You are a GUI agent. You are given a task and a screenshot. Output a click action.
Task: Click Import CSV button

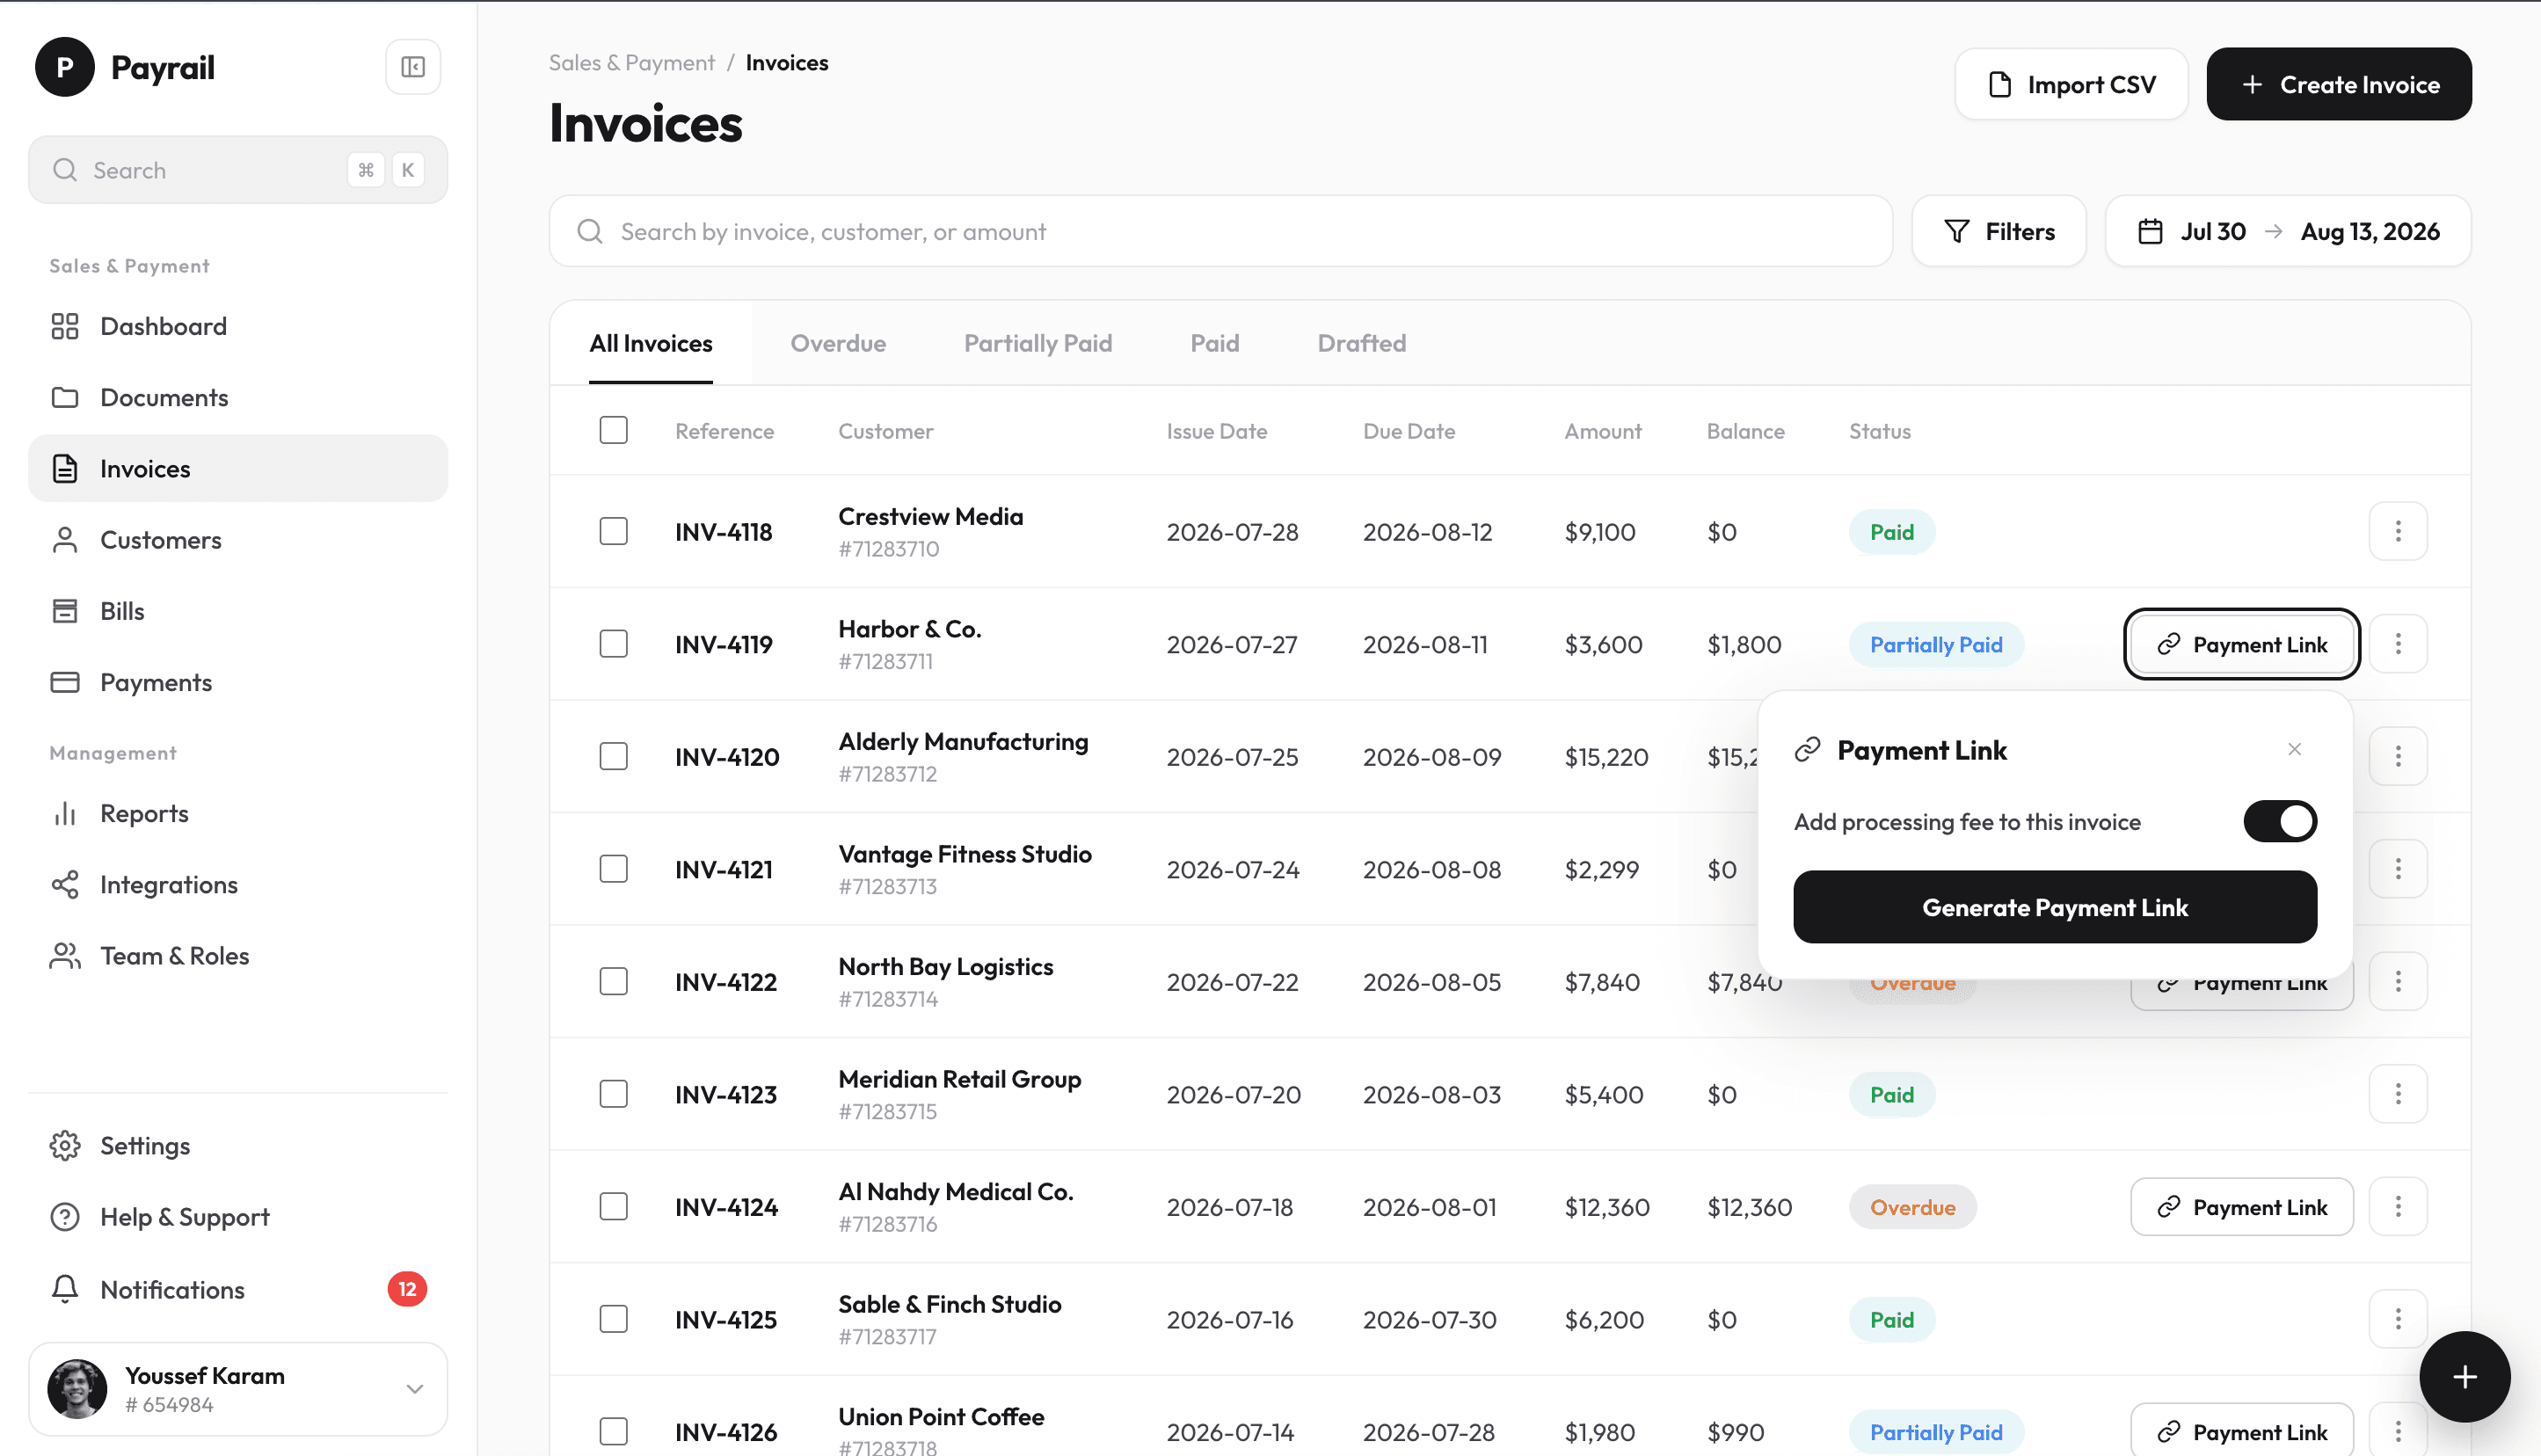(x=2071, y=84)
